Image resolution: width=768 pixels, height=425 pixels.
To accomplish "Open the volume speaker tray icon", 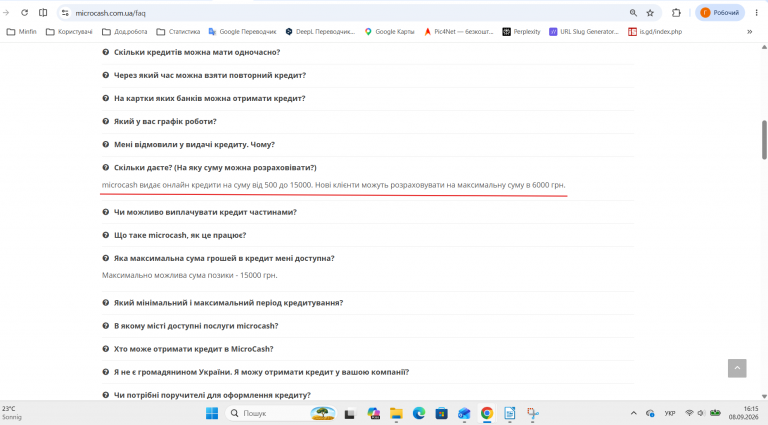I will [701, 413].
